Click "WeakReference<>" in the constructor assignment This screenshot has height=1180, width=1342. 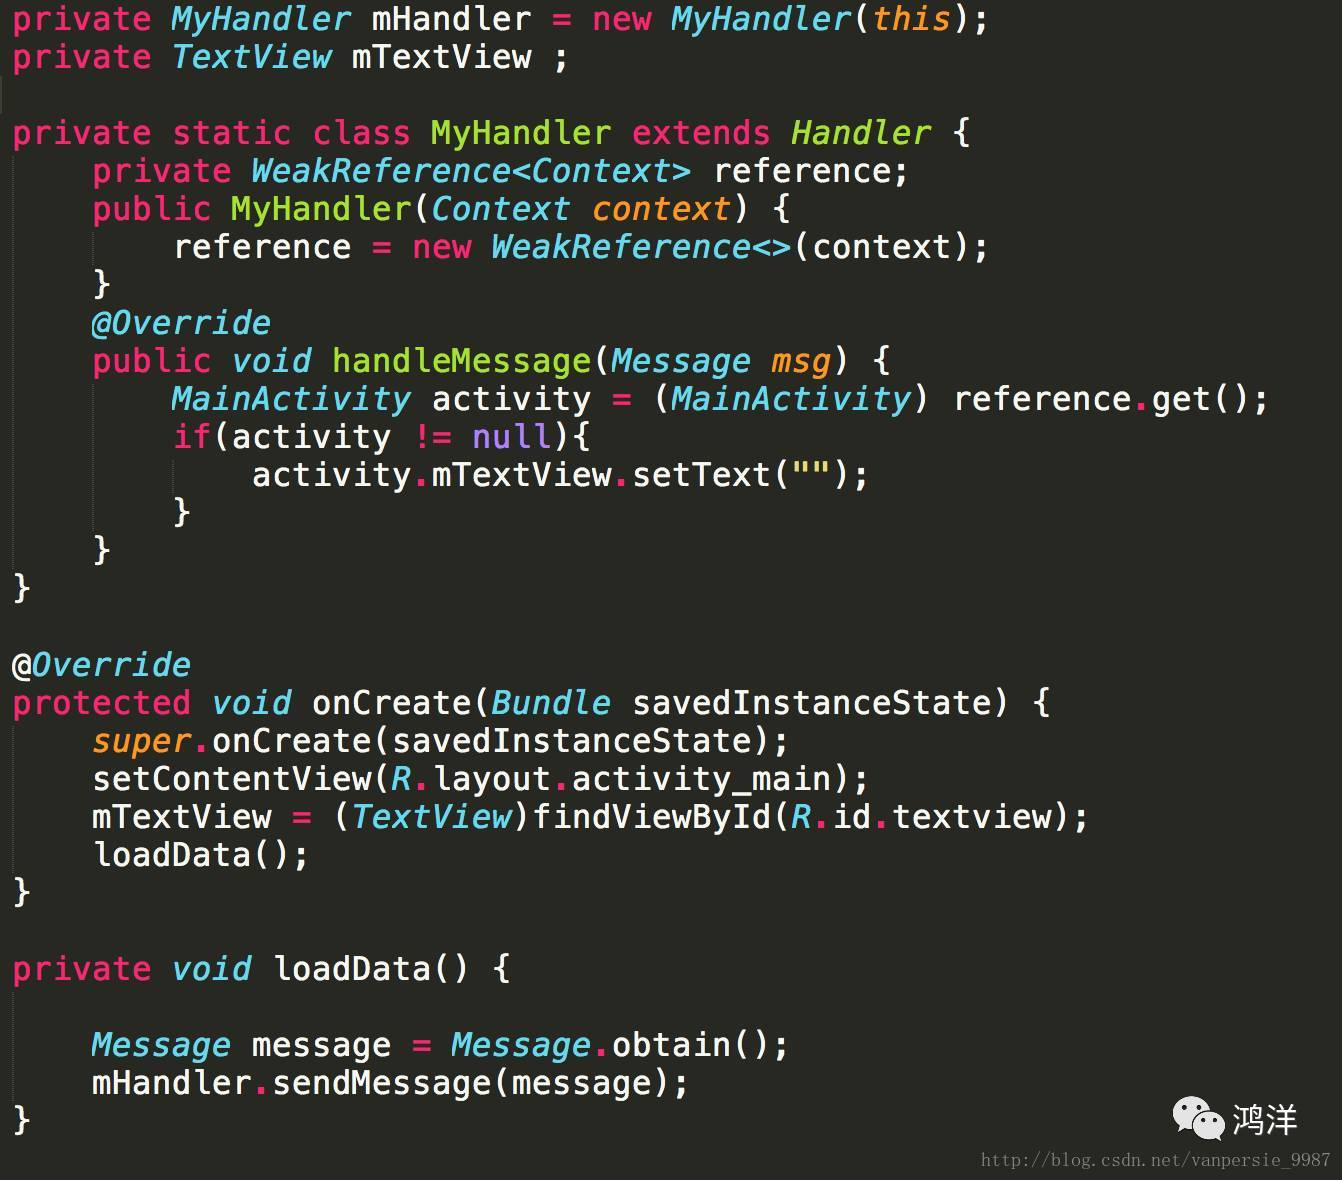[x=641, y=247]
